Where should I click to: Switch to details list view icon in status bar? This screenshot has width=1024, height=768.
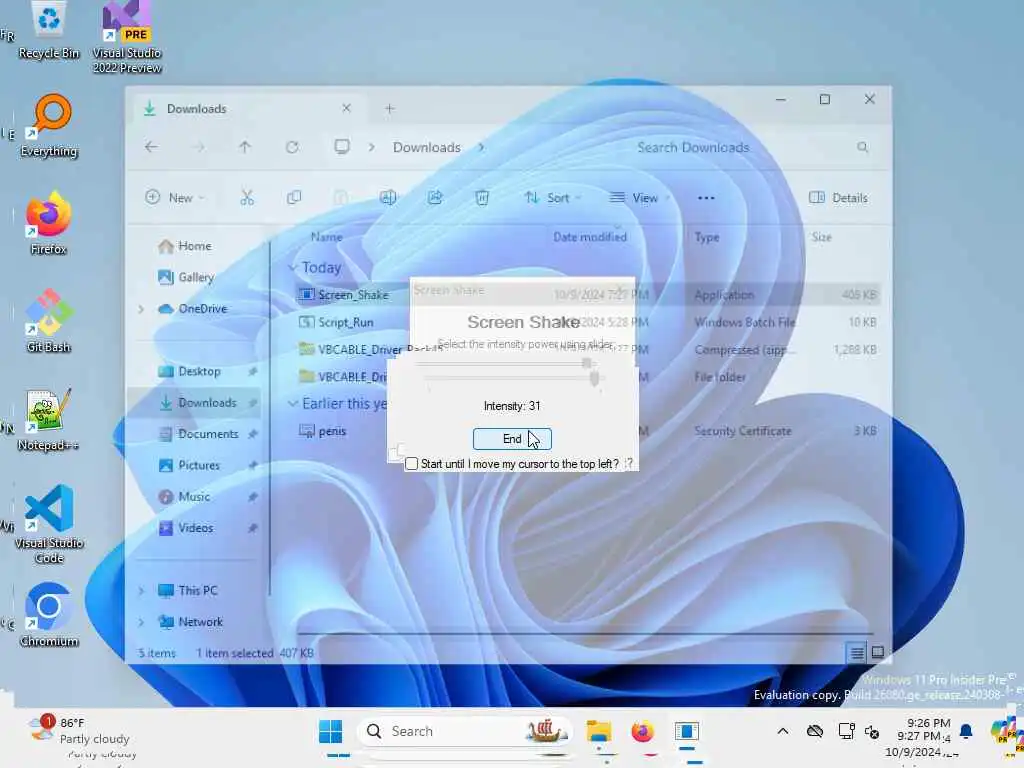tap(857, 652)
